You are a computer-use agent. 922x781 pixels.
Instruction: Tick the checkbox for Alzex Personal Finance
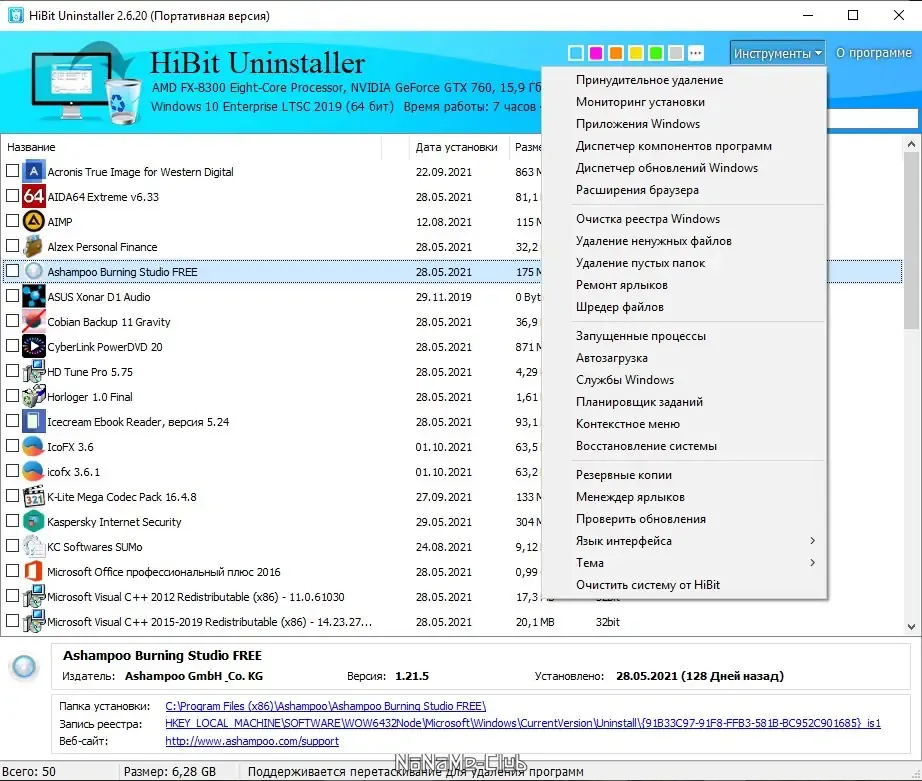pos(12,245)
